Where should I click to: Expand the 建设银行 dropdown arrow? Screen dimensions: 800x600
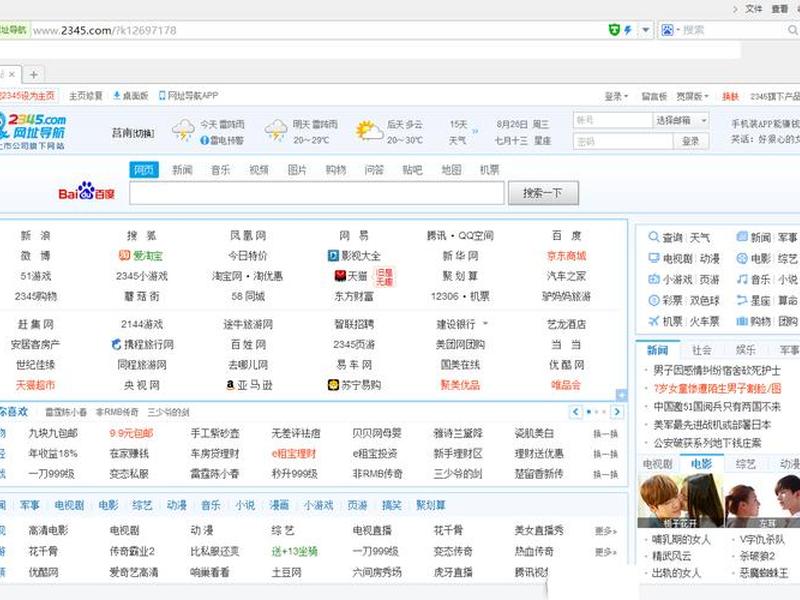pos(485,323)
